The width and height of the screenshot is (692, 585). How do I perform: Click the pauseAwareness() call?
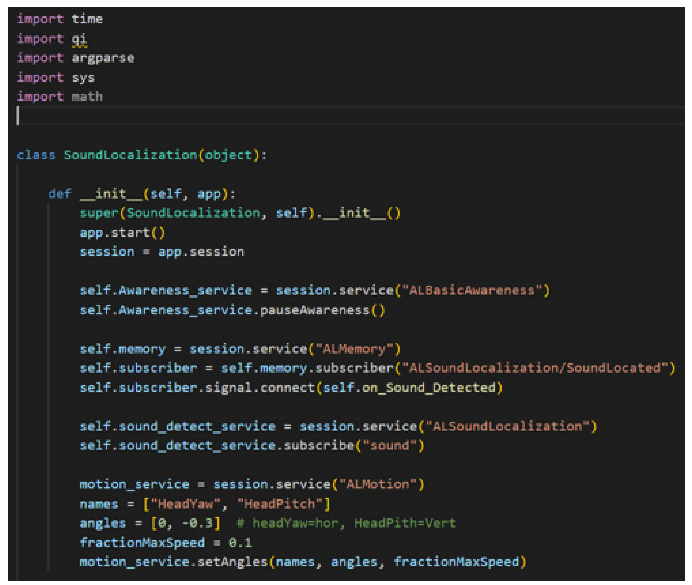(322, 310)
